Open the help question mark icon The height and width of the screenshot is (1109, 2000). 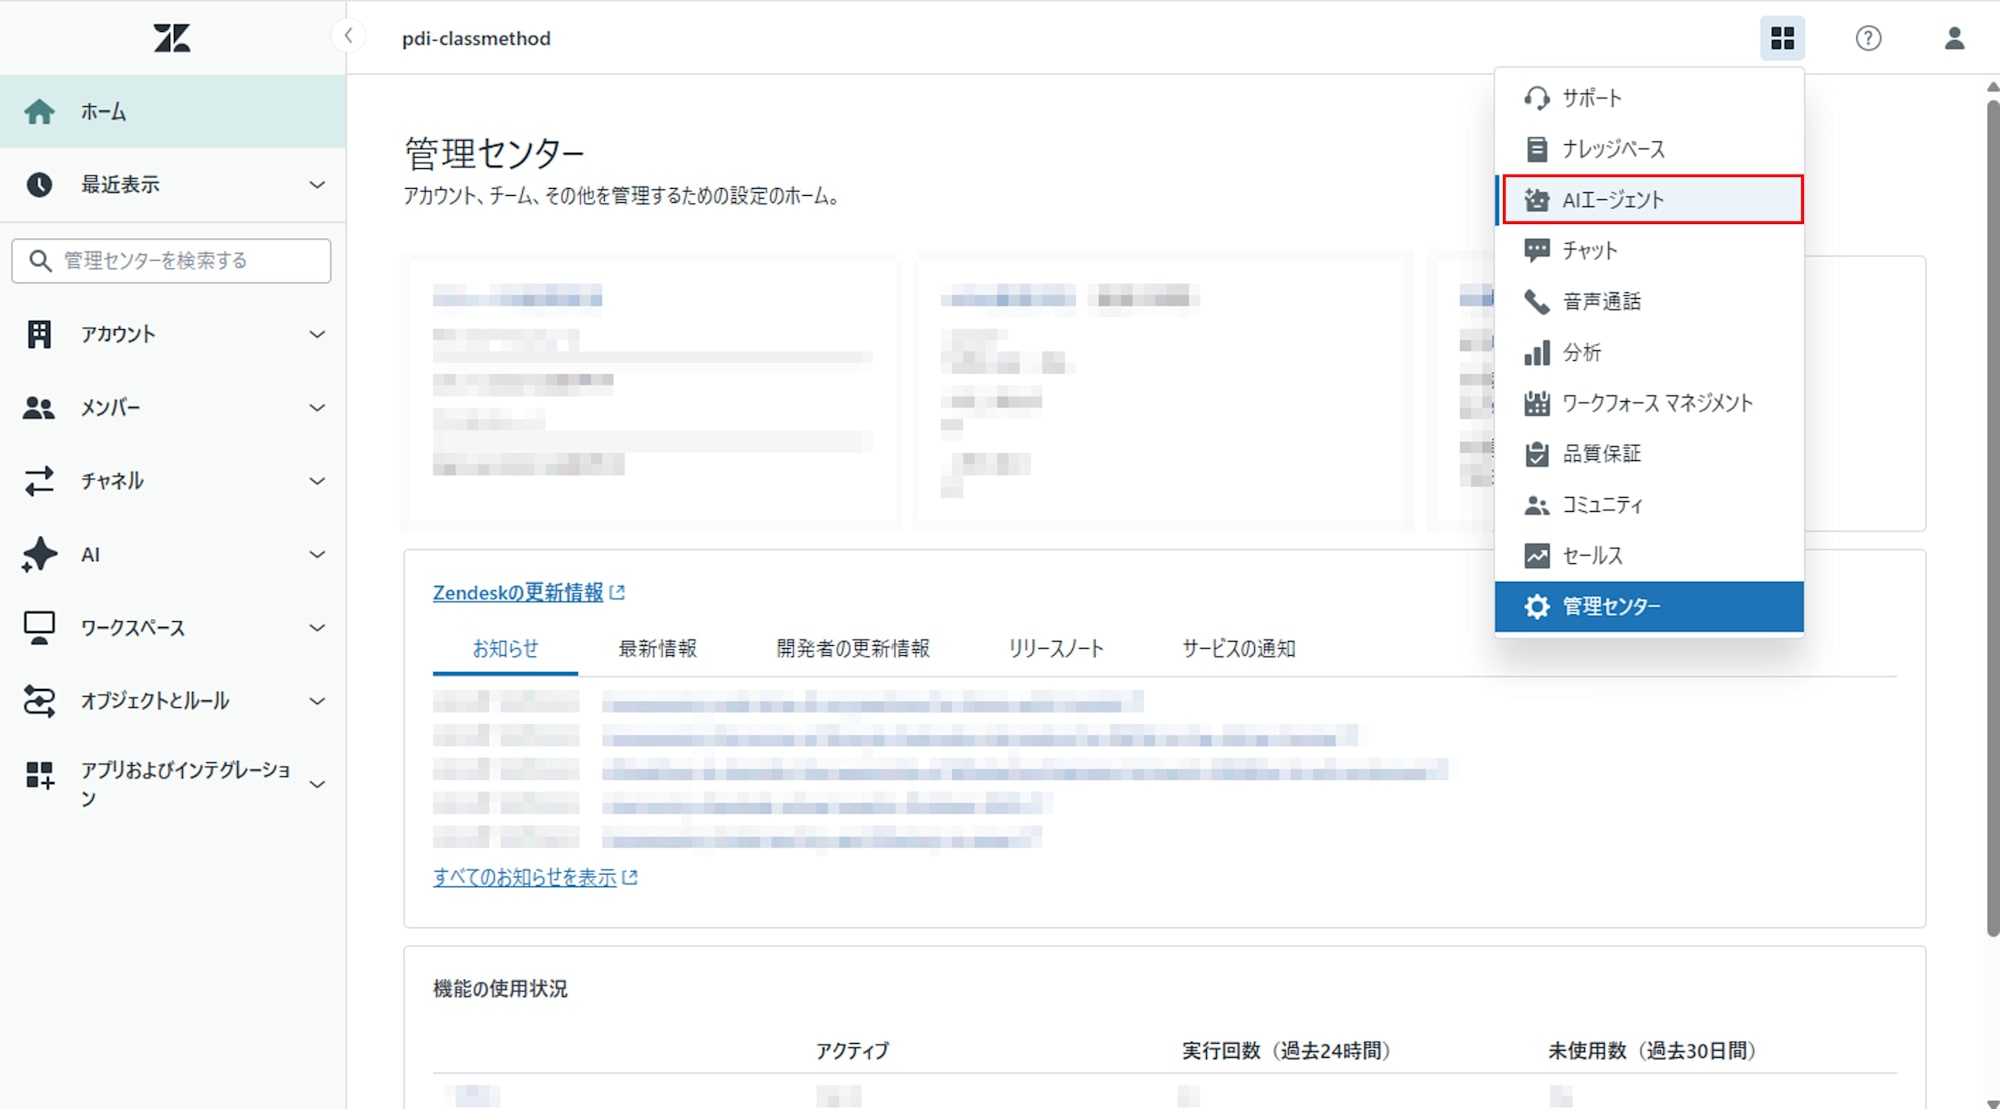1868,38
